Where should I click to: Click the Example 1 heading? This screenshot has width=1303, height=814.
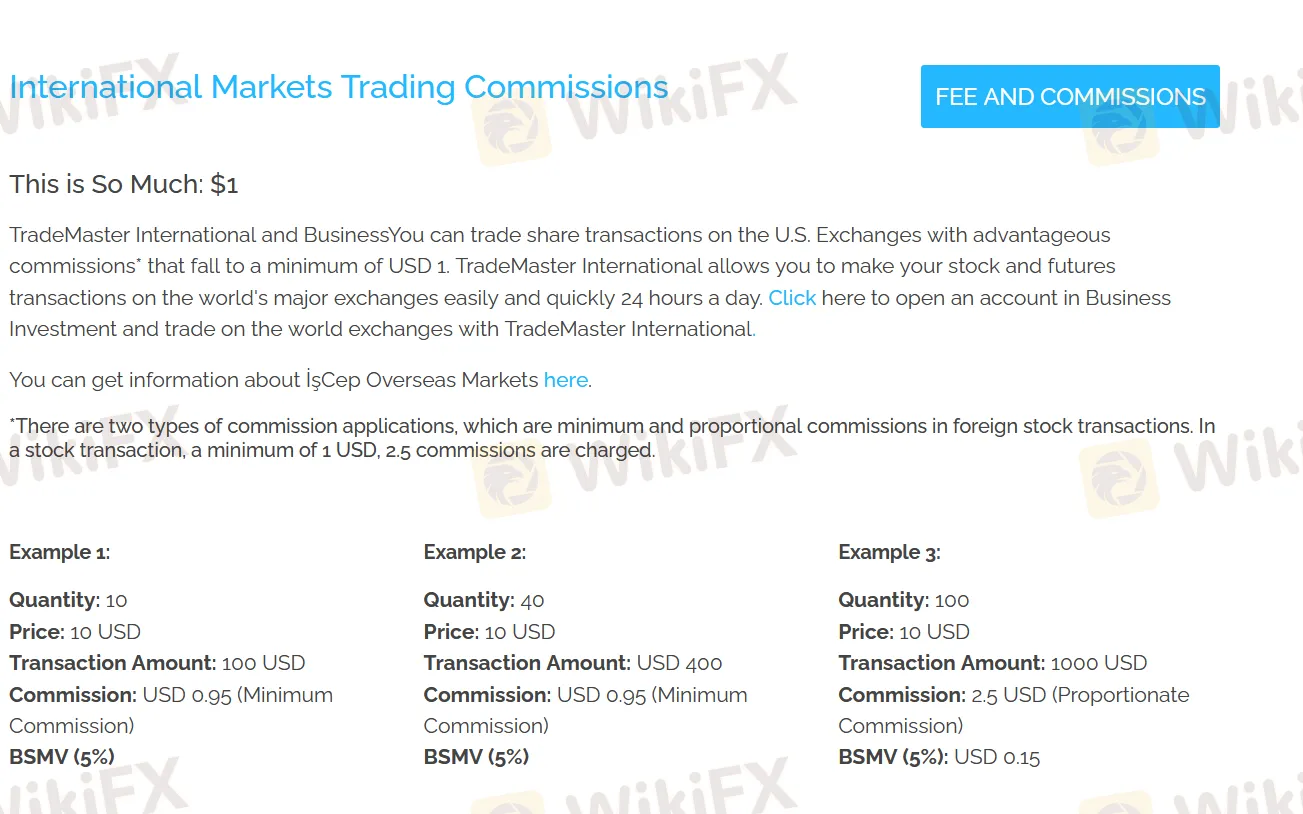[x=60, y=552]
